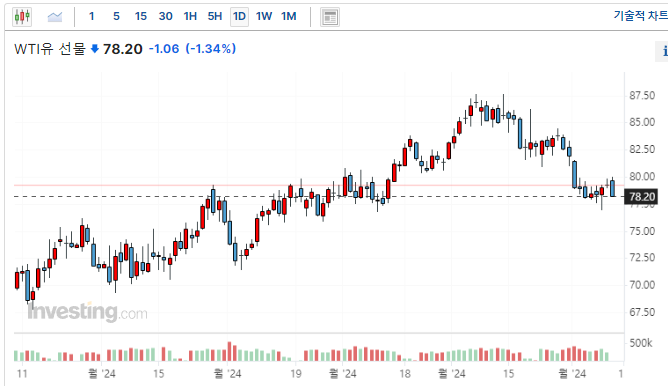
Task: Select the candlestick chart type icon
Action: pos(22,17)
